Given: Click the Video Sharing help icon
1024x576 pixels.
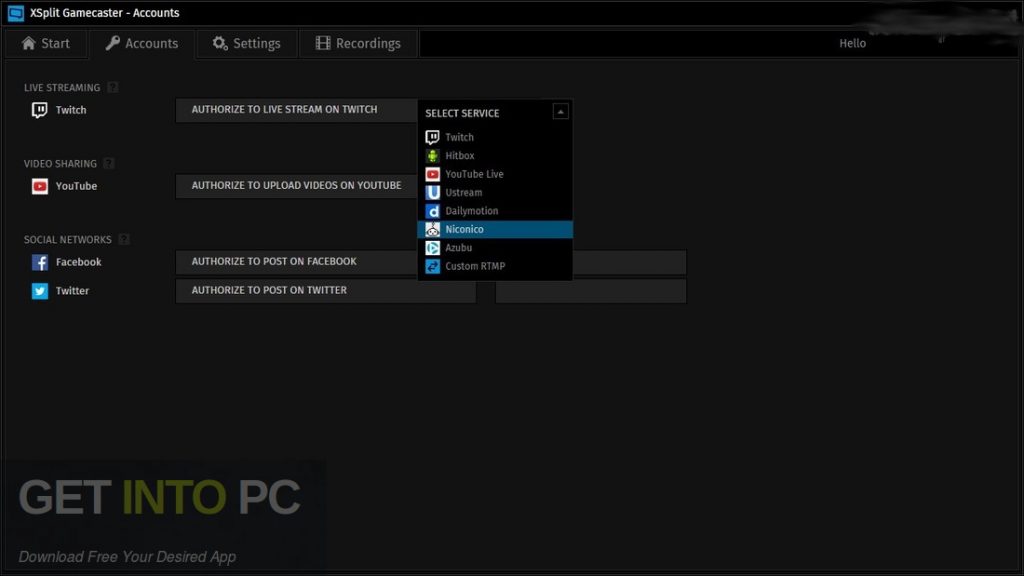Looking at the screenshot, I should point(109,163).
